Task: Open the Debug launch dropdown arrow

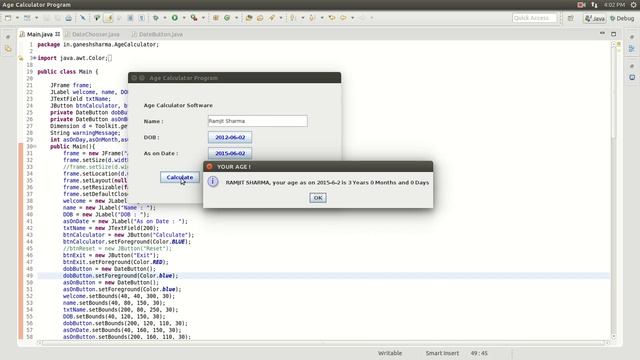Action: [x=164, y=18]
